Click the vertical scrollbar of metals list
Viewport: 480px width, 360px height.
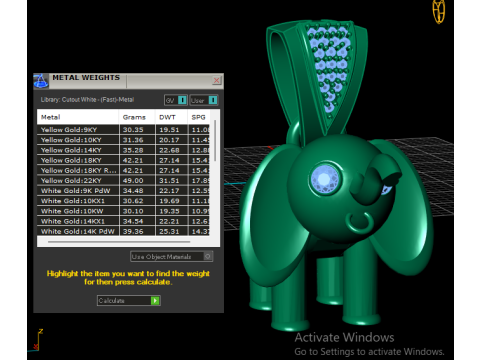pyautogui.click(x=215, y=141)
